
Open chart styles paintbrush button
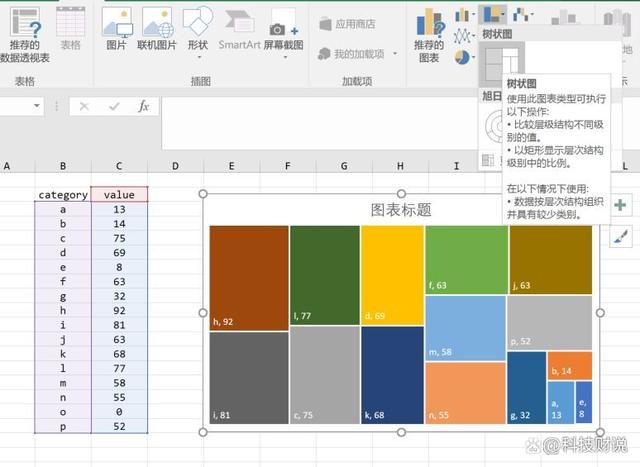pos(620,236)
